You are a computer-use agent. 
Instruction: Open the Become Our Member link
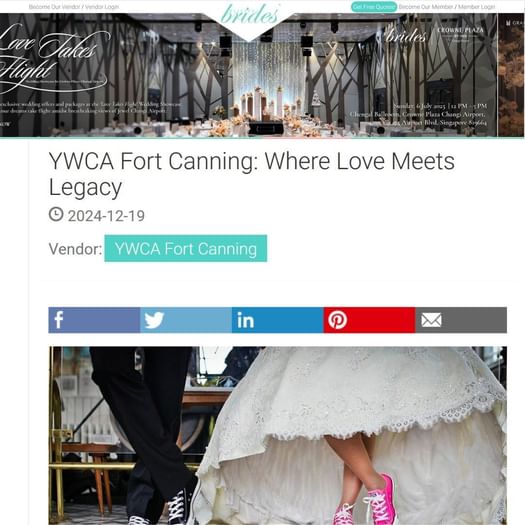426,7
